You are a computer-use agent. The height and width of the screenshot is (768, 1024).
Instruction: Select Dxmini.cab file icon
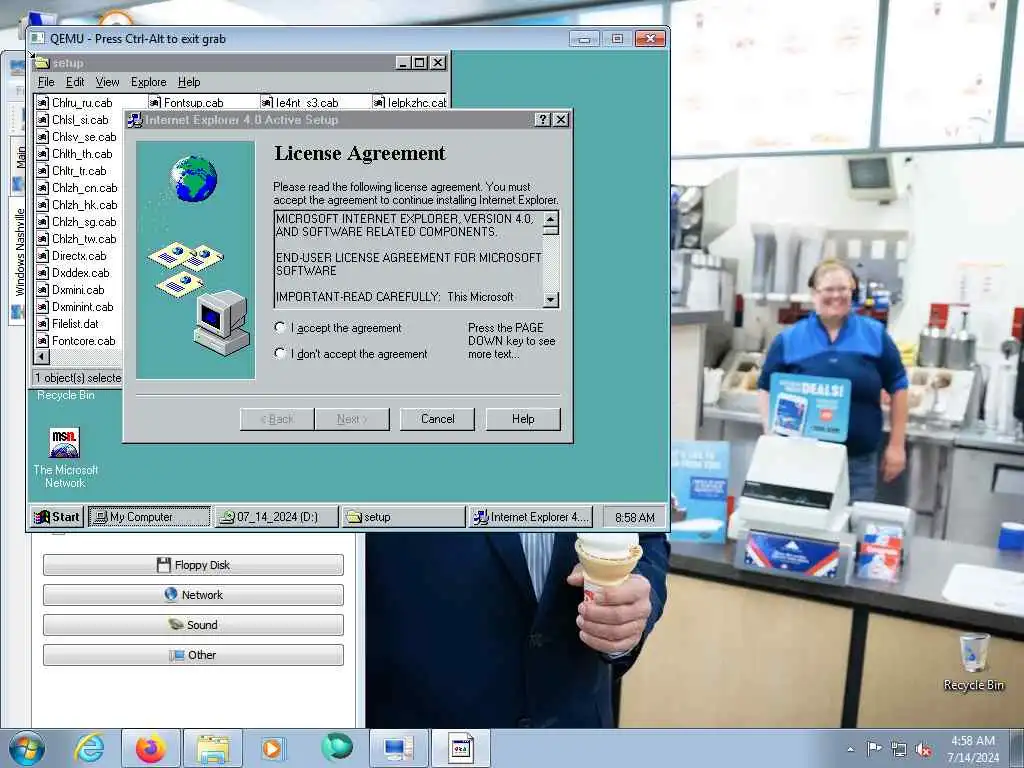42,289
